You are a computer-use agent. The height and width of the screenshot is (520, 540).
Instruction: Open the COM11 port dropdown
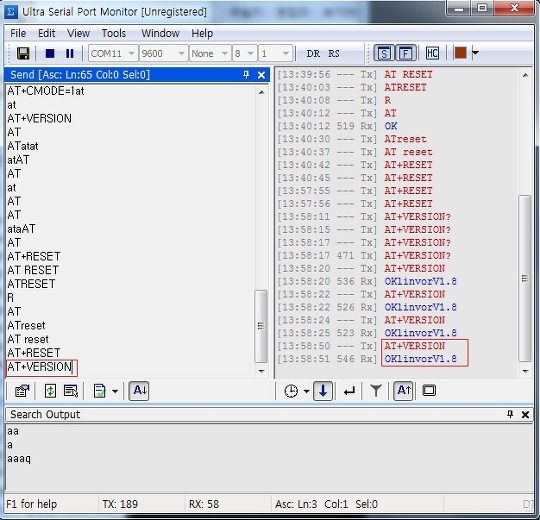pyautogui.click(x=113, y=53)
